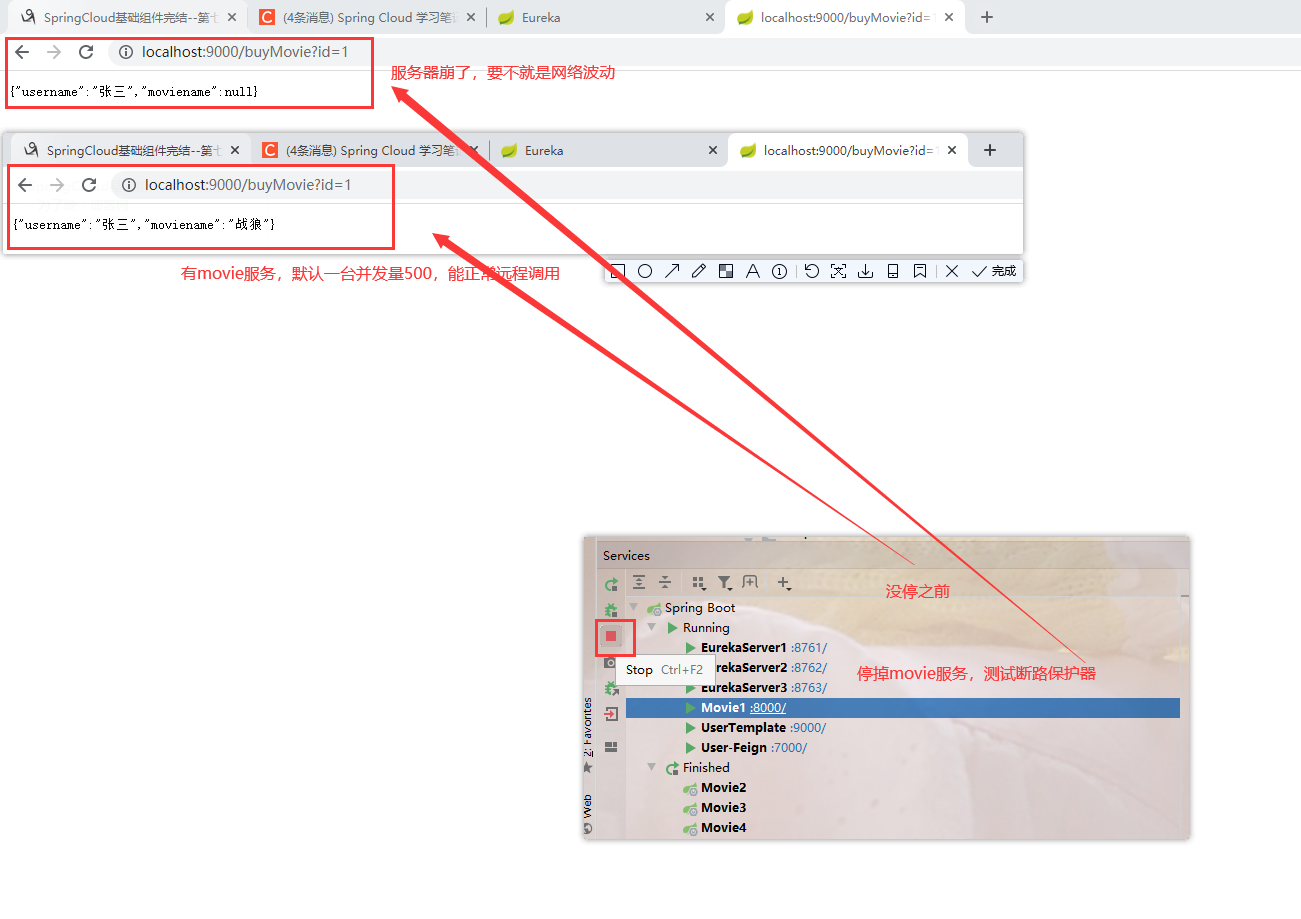Select the arrow annotation tool
Image resolution: width=1301 pixels, height=919 pixels.
tap(672, 271)
